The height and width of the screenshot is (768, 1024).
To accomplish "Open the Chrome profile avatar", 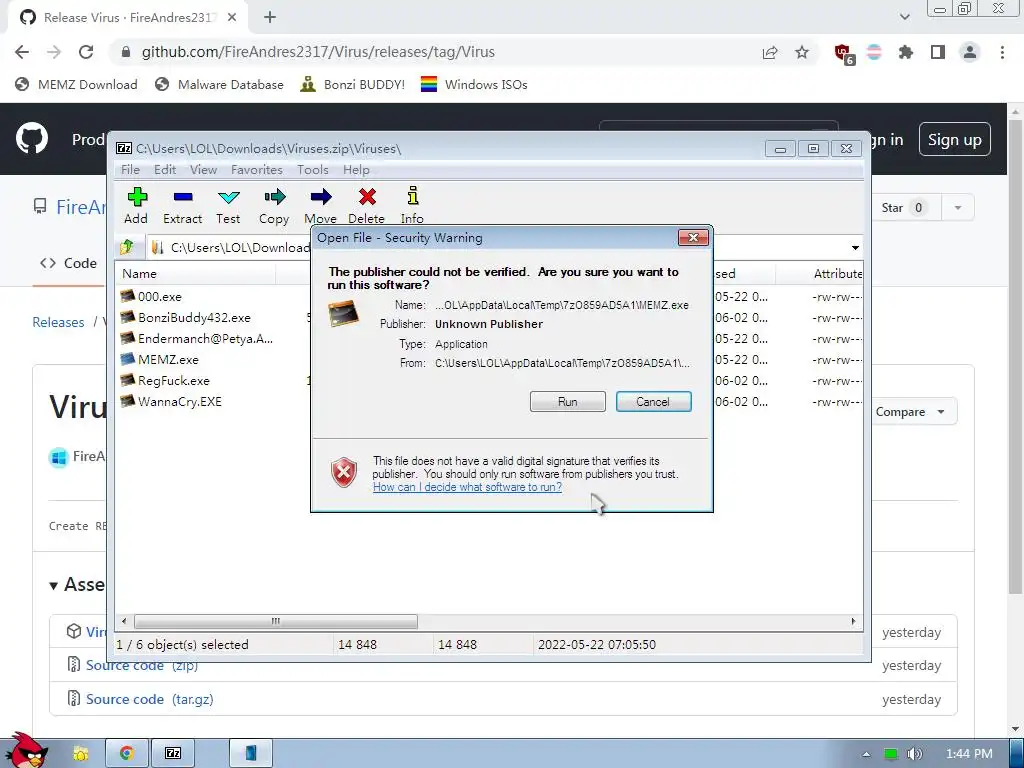I will click(x=970, y=52).
